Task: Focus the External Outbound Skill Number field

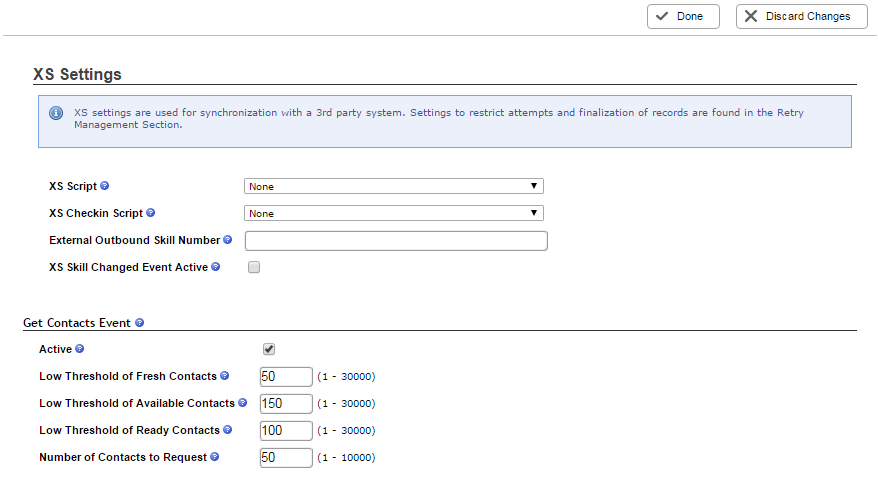Action: coord(396,241)
